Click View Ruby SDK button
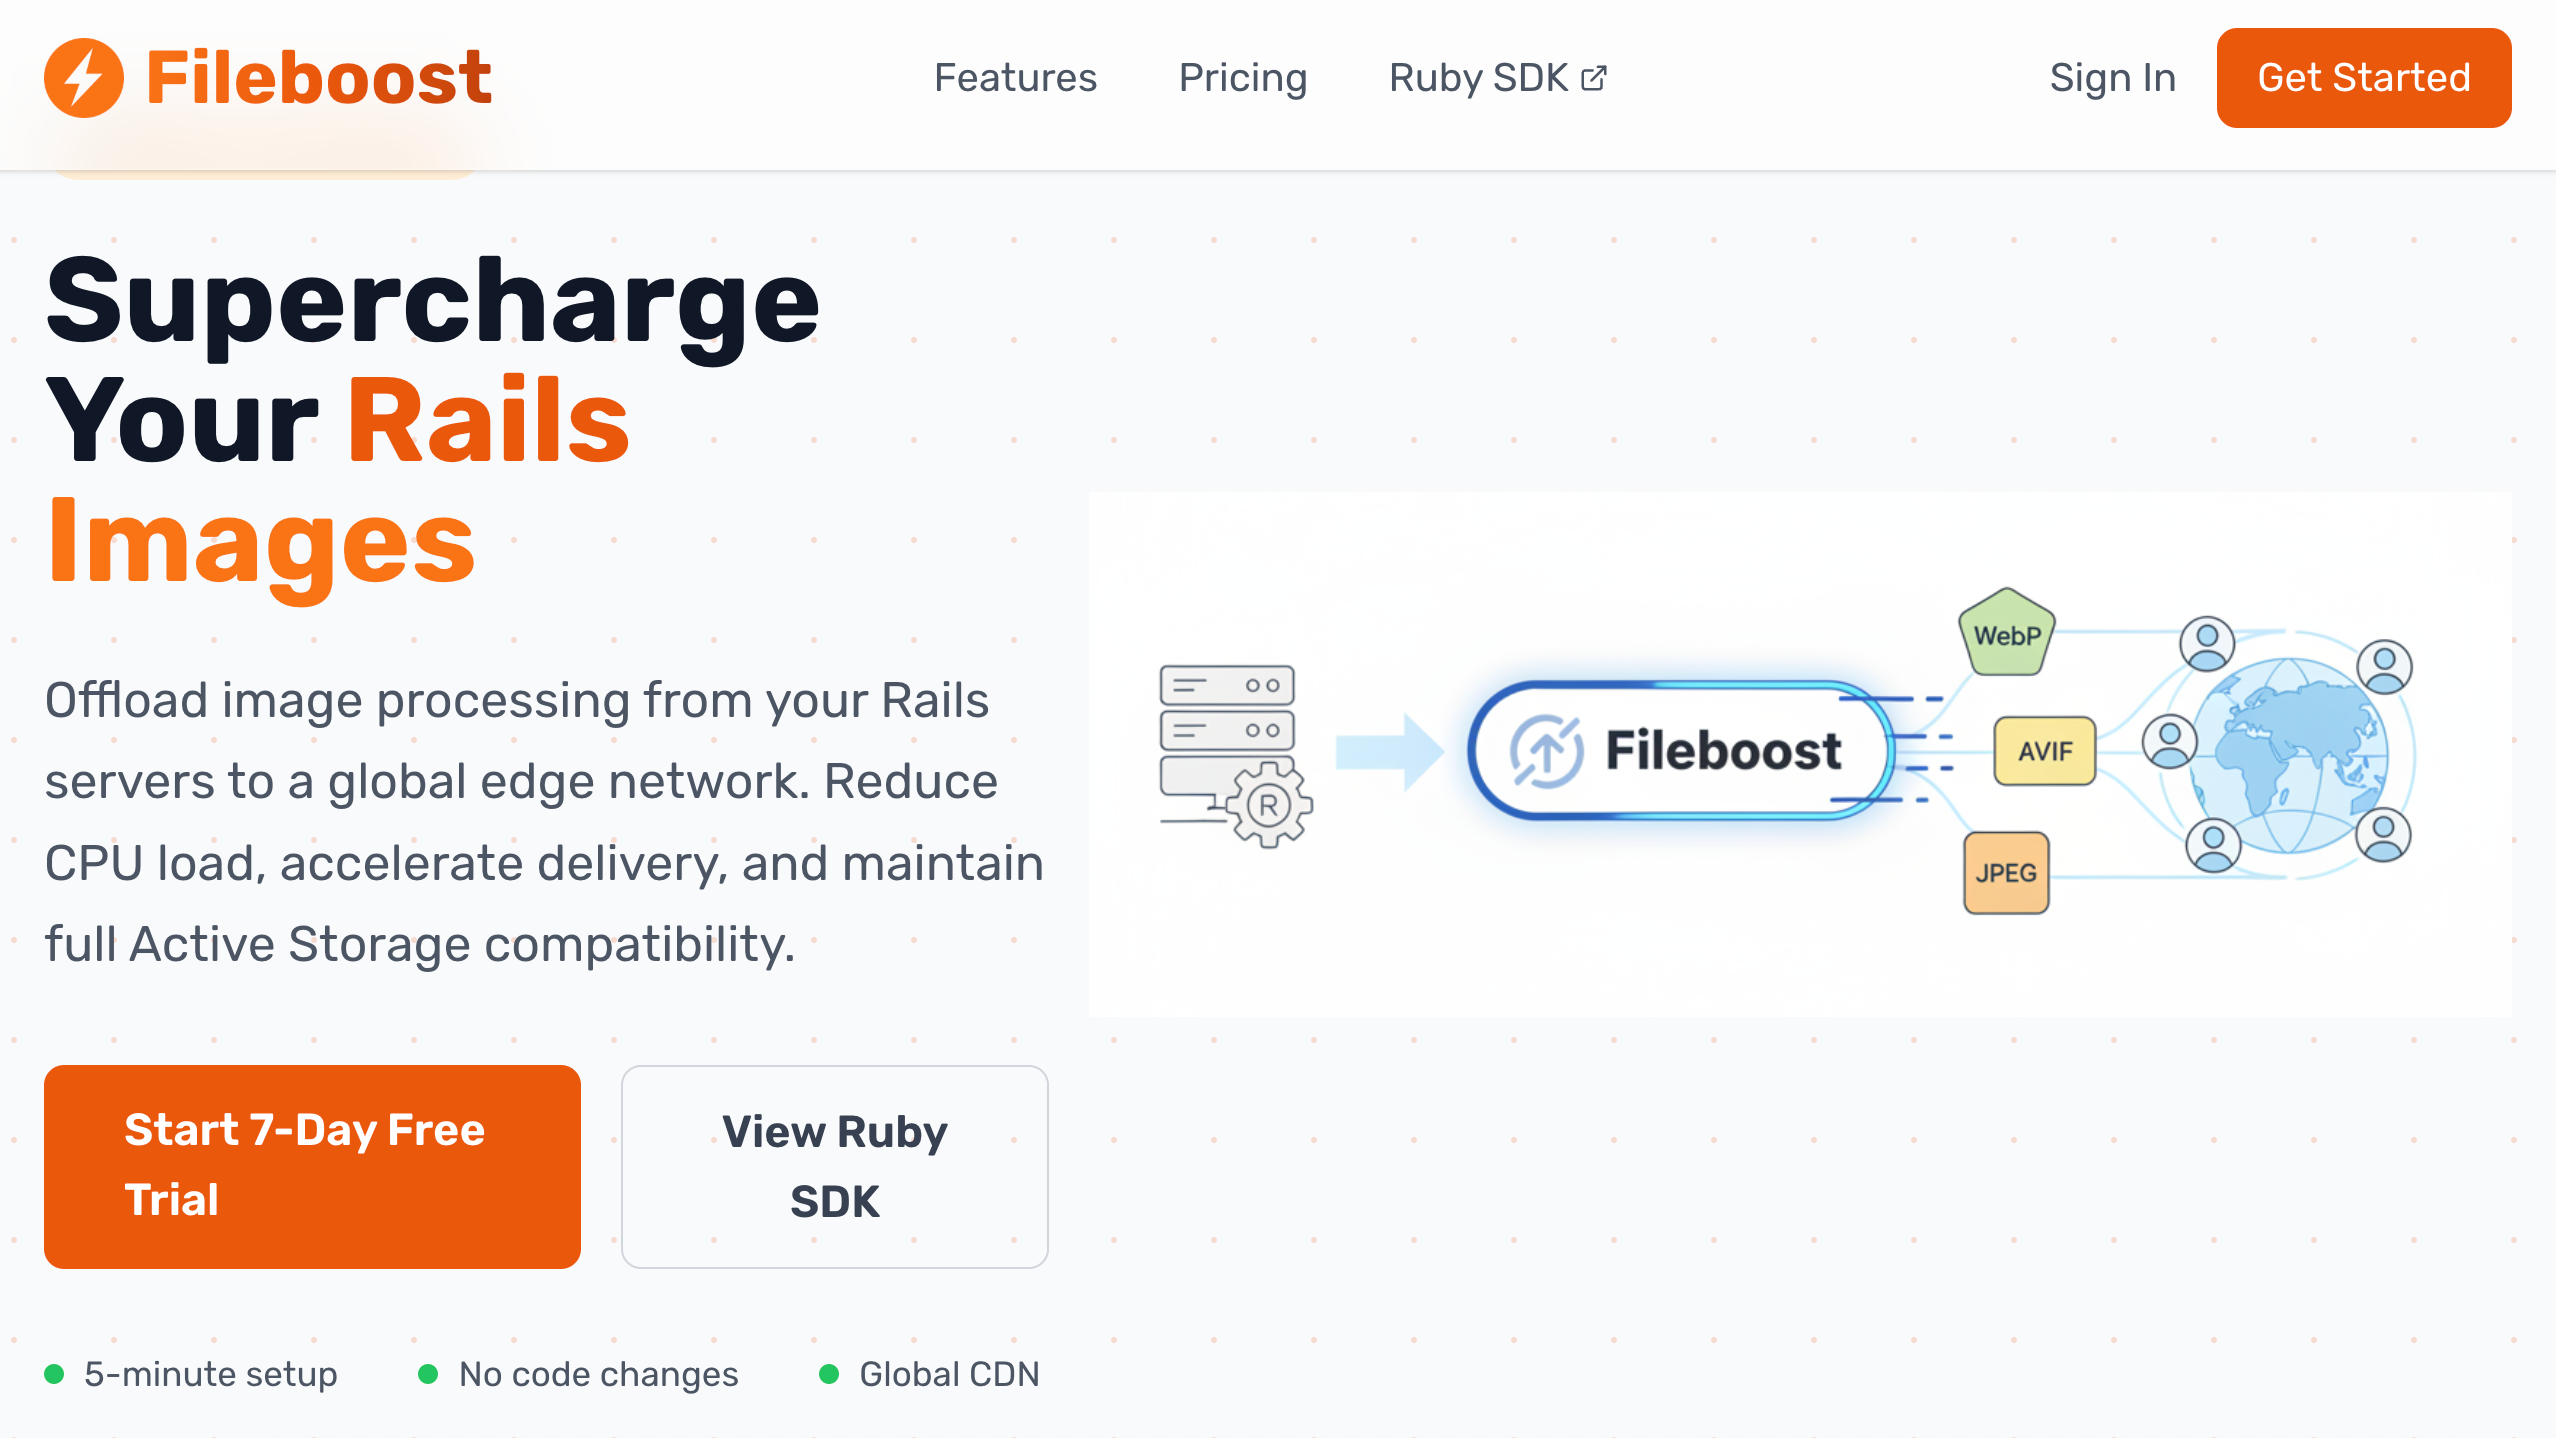 point(834,1166)
